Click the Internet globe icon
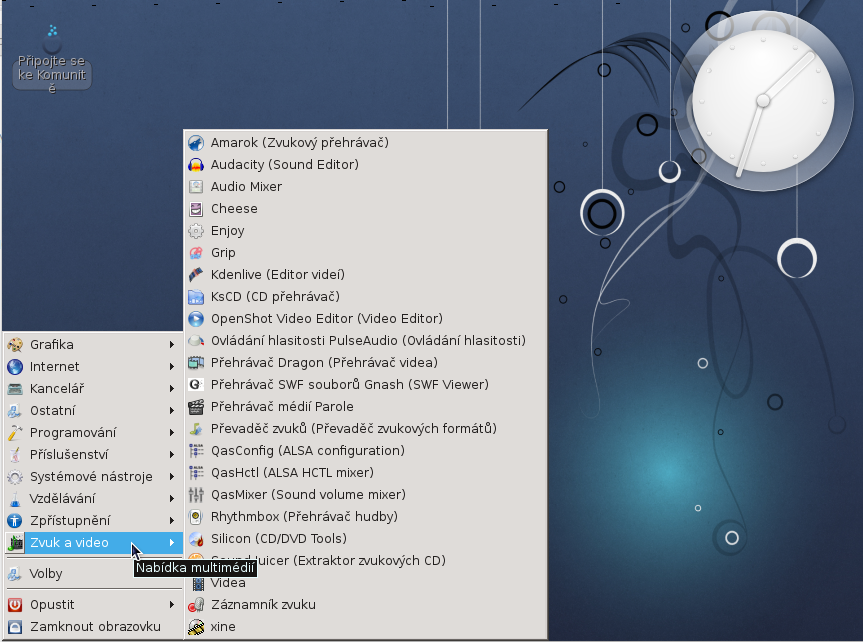 pyautogui.click(x=15, y=367)
